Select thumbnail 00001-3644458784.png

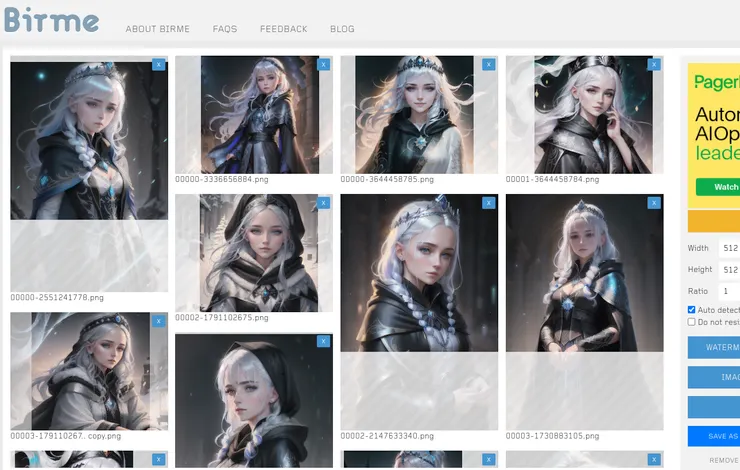[585, 115]
